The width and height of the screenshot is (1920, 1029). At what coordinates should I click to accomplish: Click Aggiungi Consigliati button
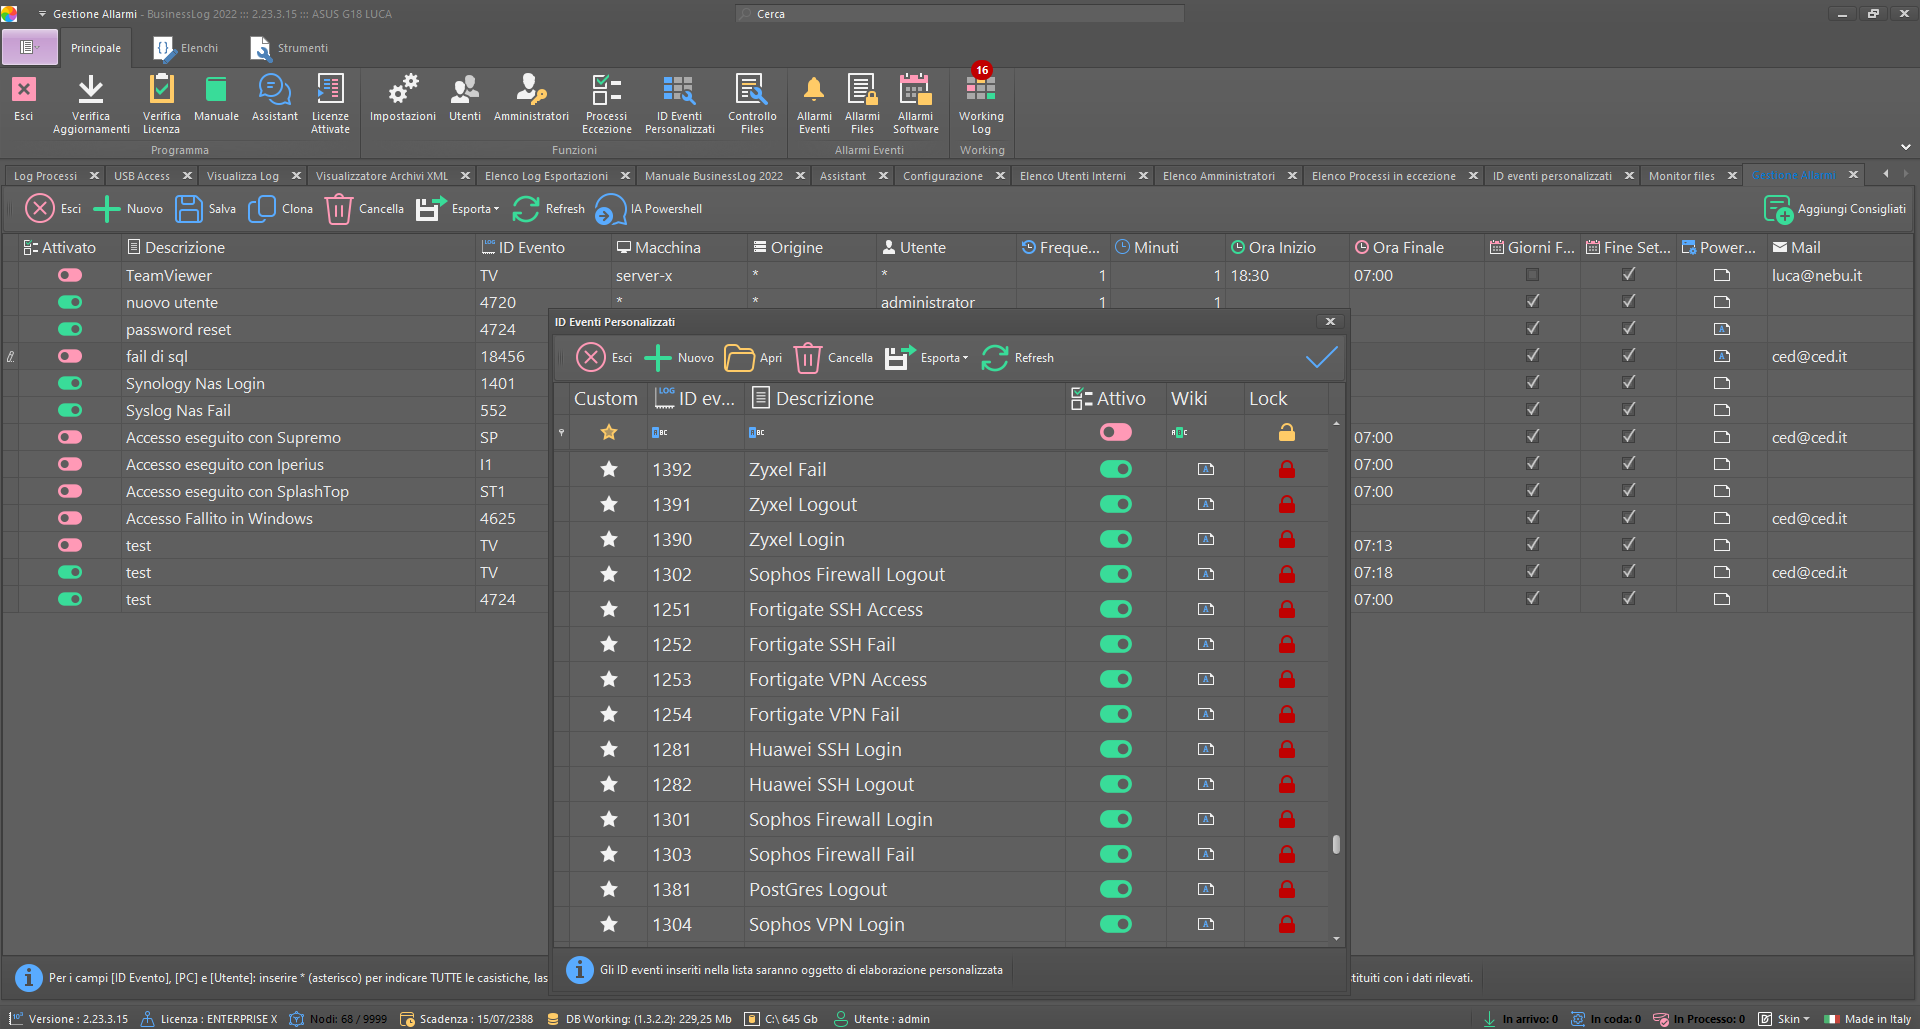1836,209
